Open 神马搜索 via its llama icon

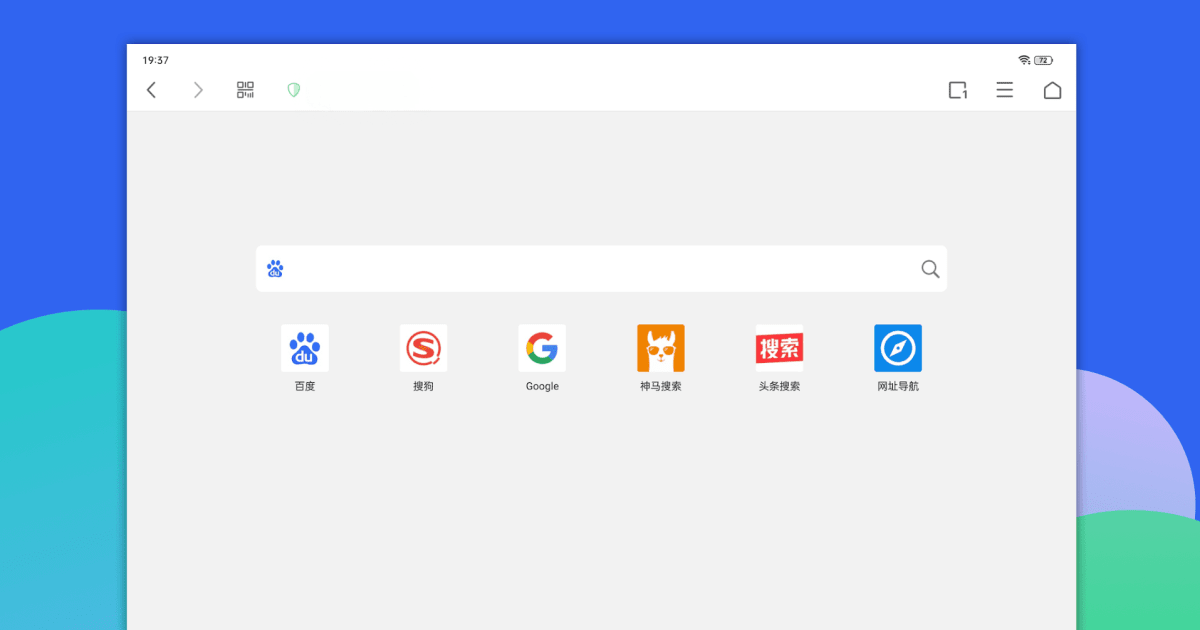coord(660,348)
